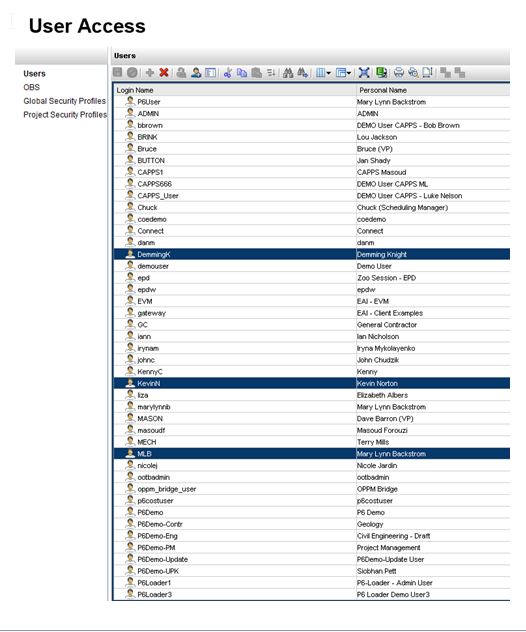The height and width of the screenshot is (632, 526).
Task: Select the highlighted MLB user row
Action: [311, 454]
